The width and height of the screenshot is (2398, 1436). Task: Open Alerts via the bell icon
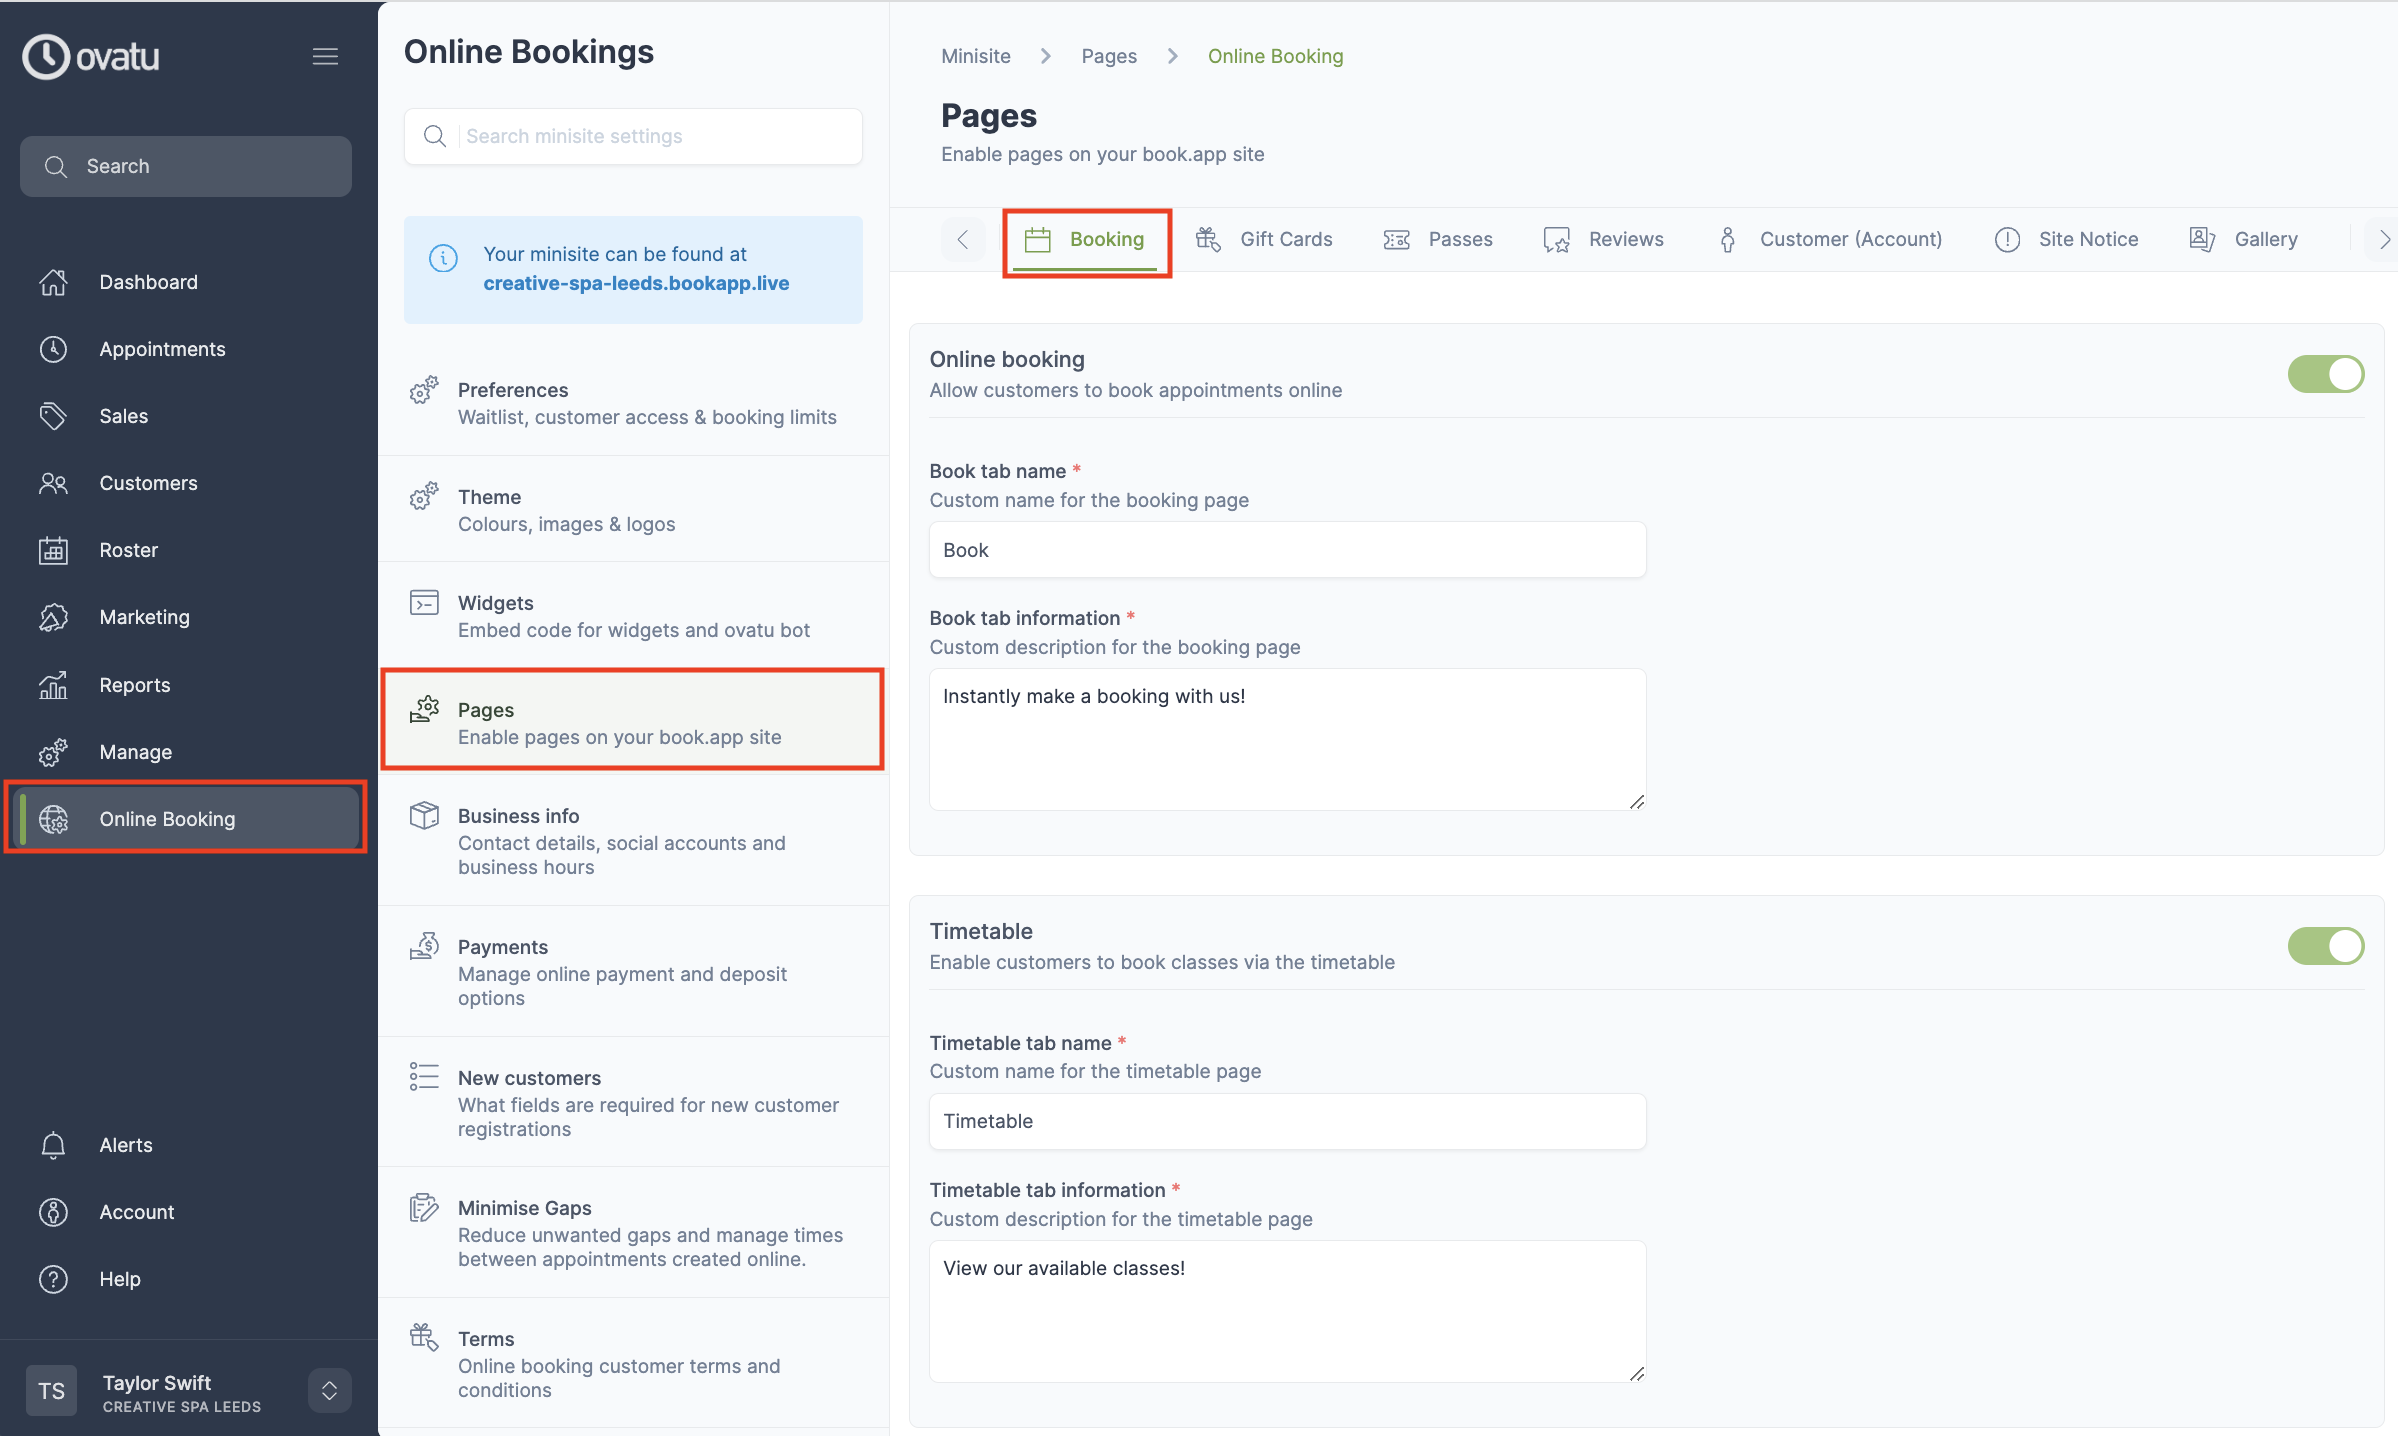point(53,1145)
